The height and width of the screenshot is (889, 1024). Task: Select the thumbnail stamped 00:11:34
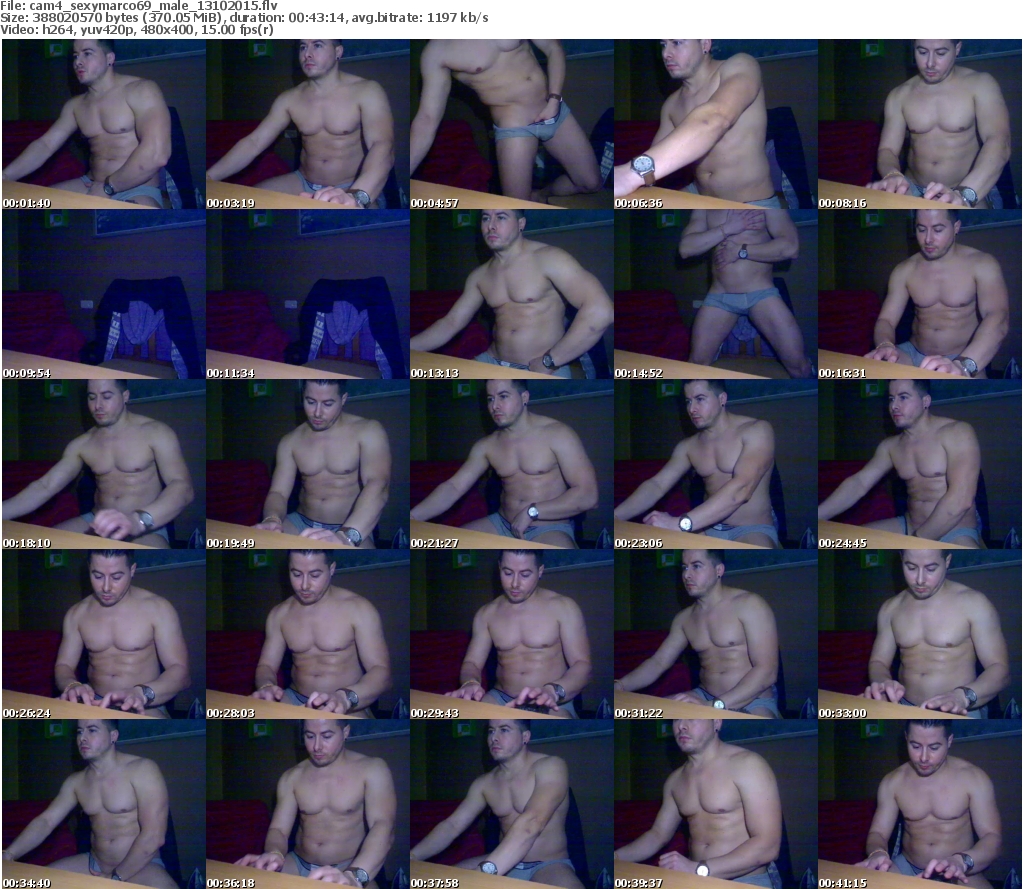coord(308,294)
